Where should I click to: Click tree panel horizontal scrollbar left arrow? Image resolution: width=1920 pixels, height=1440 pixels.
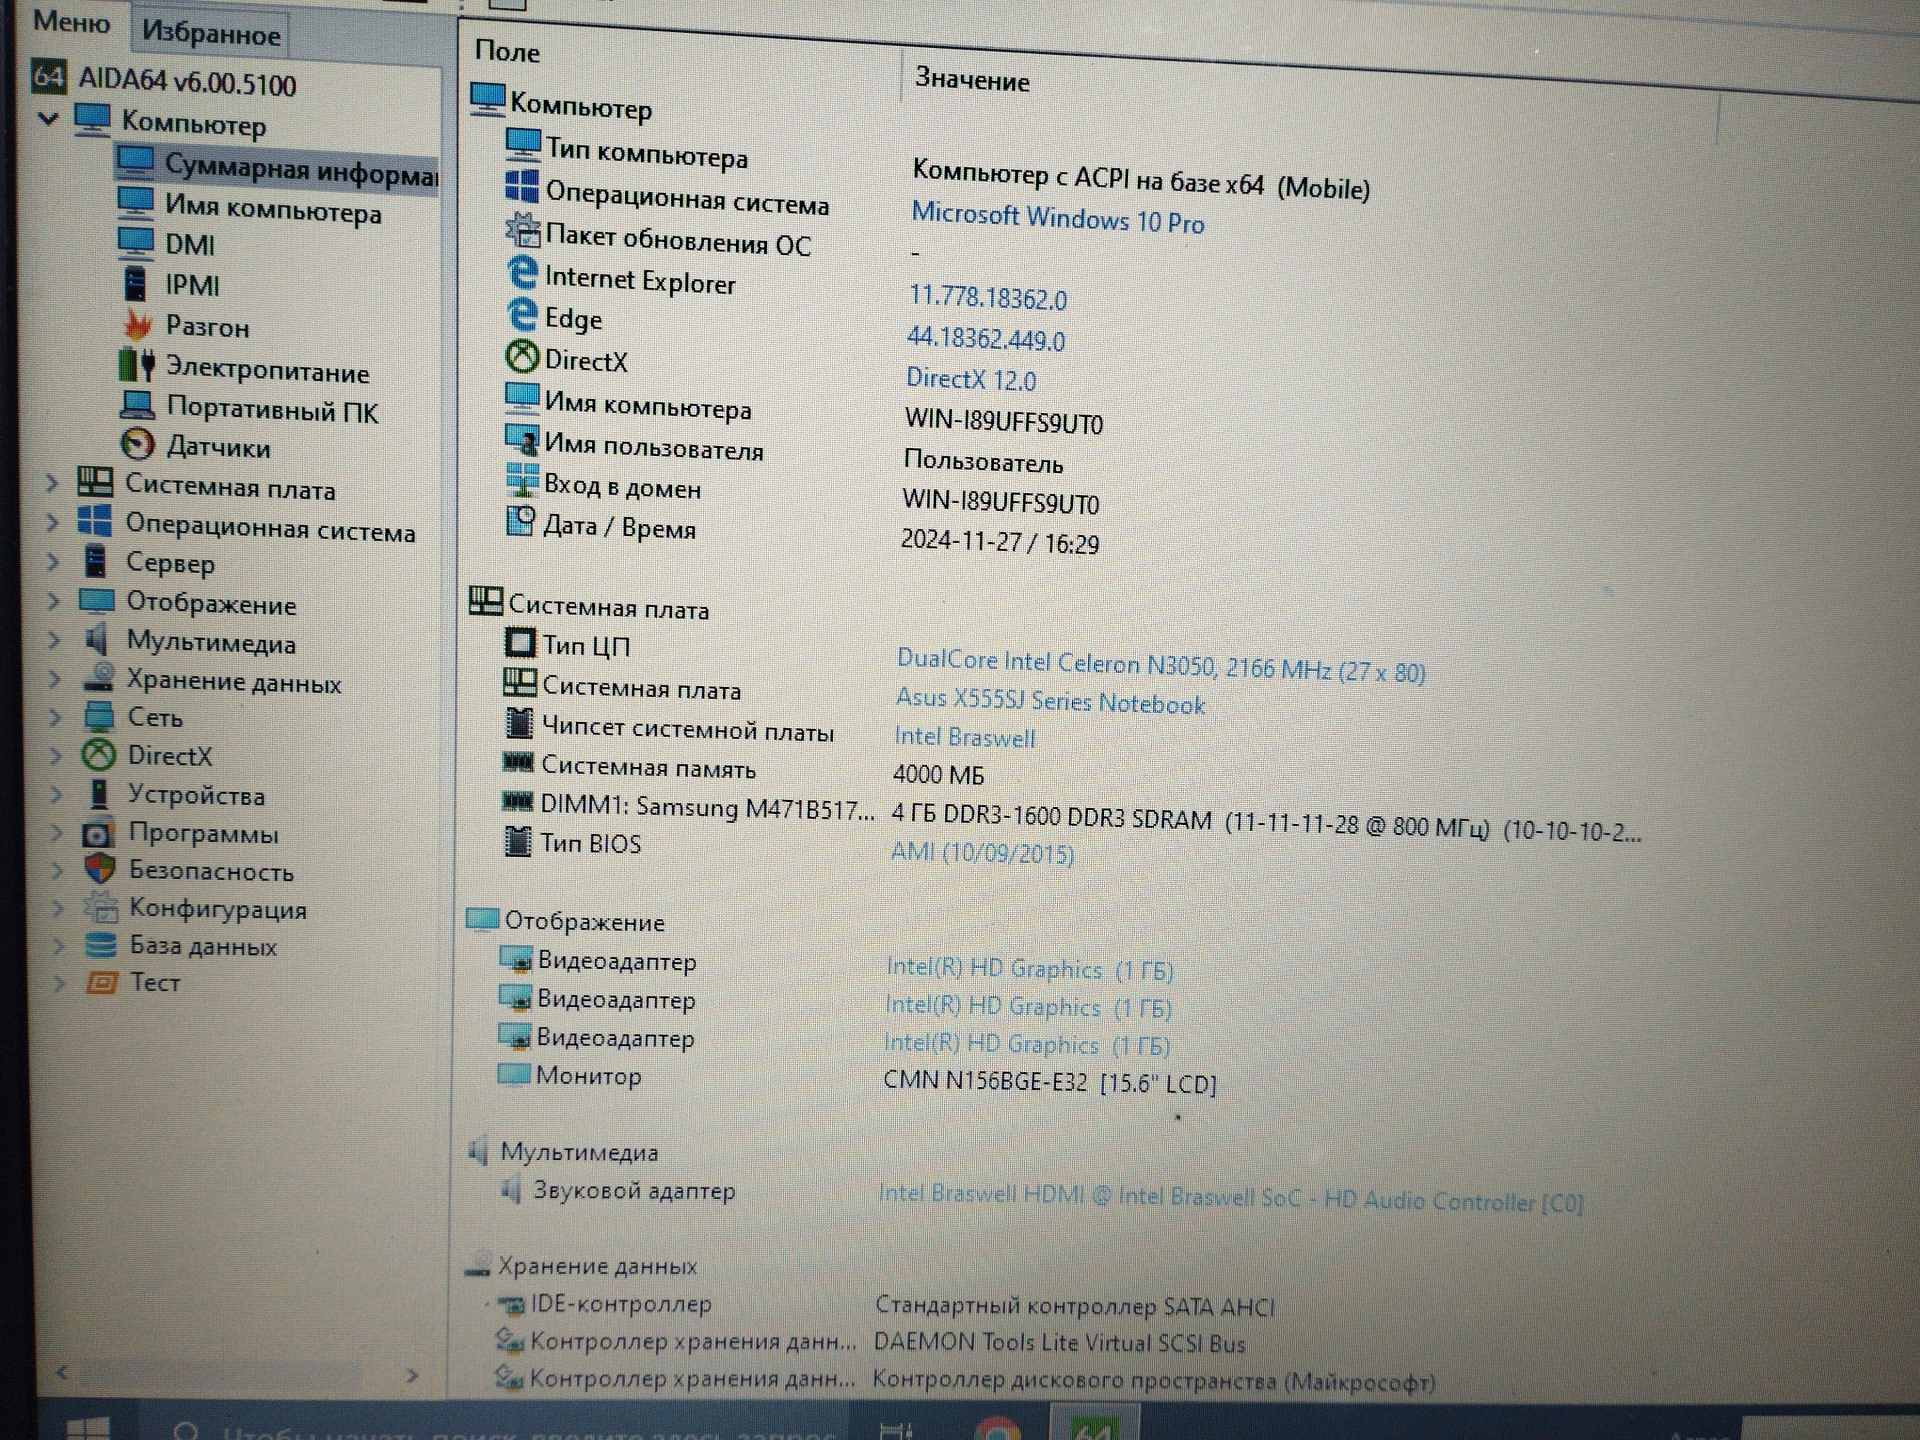62,1372
